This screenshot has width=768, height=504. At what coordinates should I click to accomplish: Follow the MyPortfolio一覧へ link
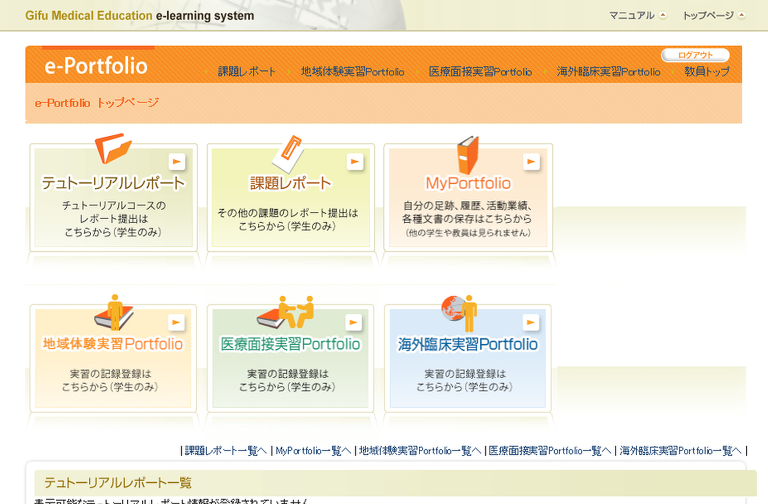(x=313, y=451)
